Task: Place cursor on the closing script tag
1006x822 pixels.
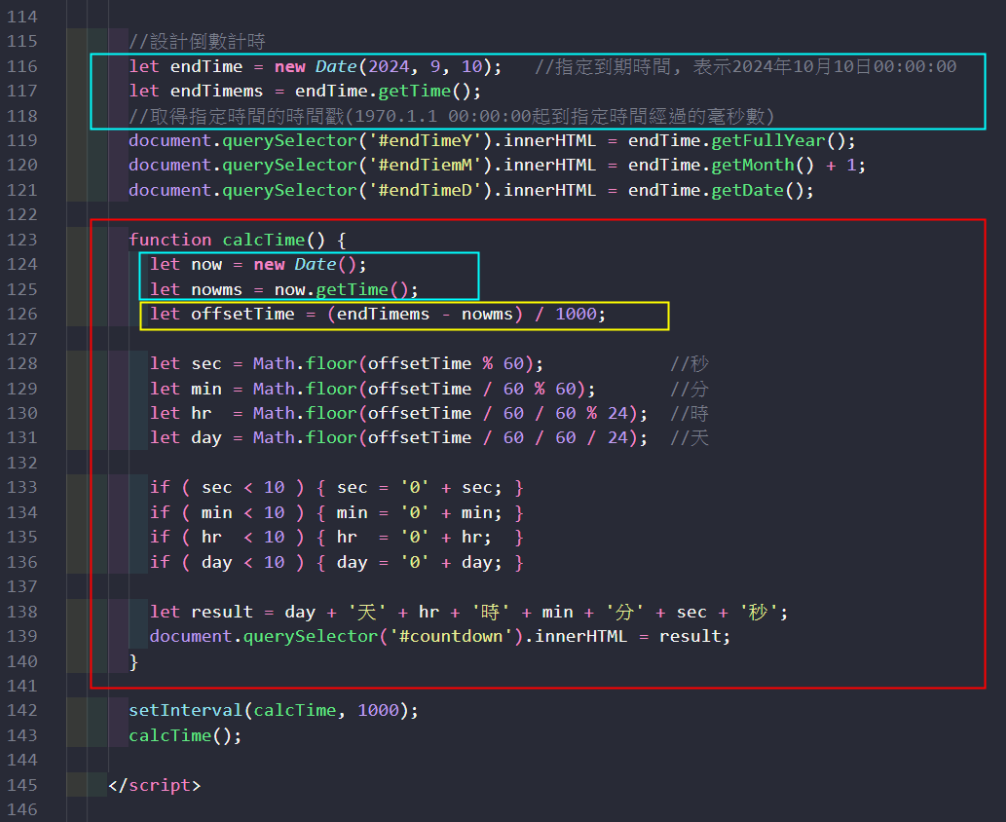Action: pyautogui.click(x=154, y=785)
